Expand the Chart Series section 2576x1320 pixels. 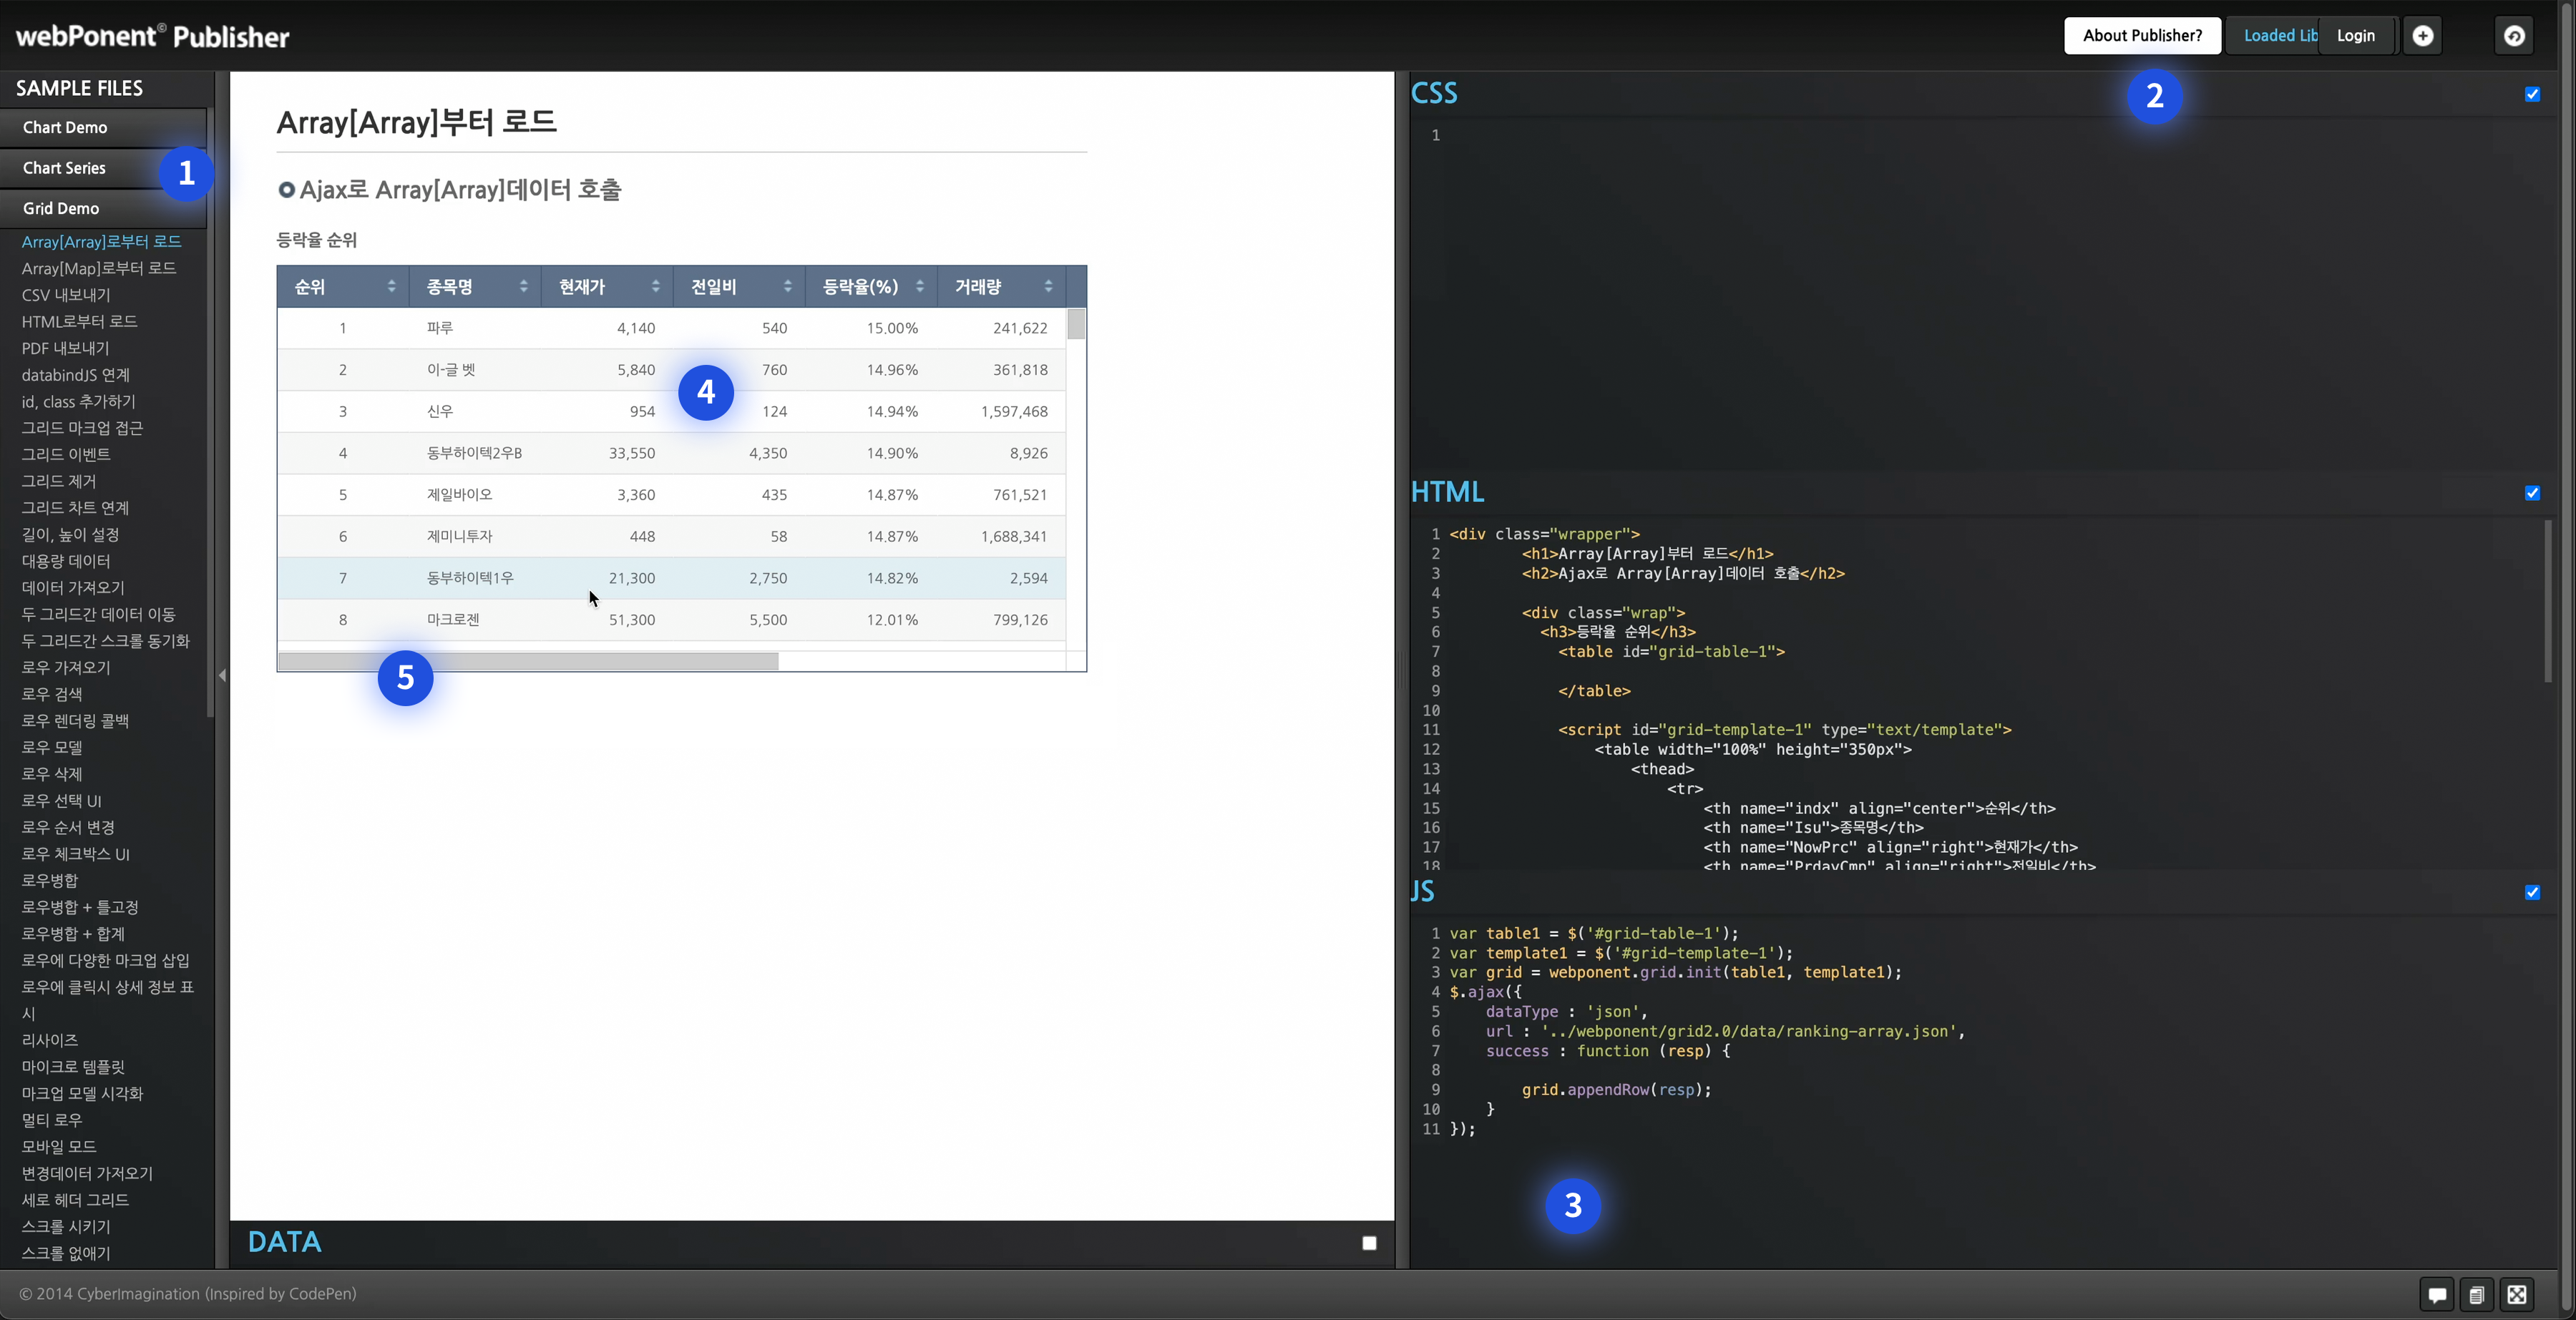pyautogui.click(x=64, y=168)
